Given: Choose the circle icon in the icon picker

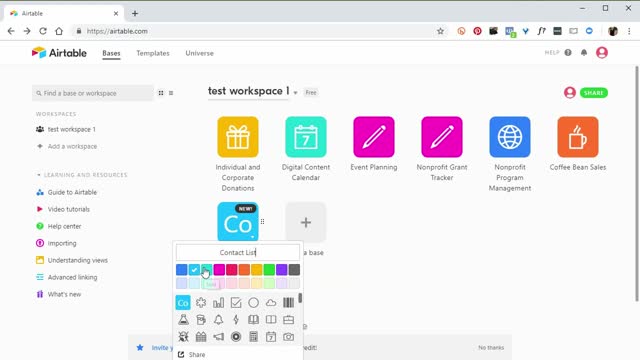Looking at the screenshot, I should tap(253, 302).
